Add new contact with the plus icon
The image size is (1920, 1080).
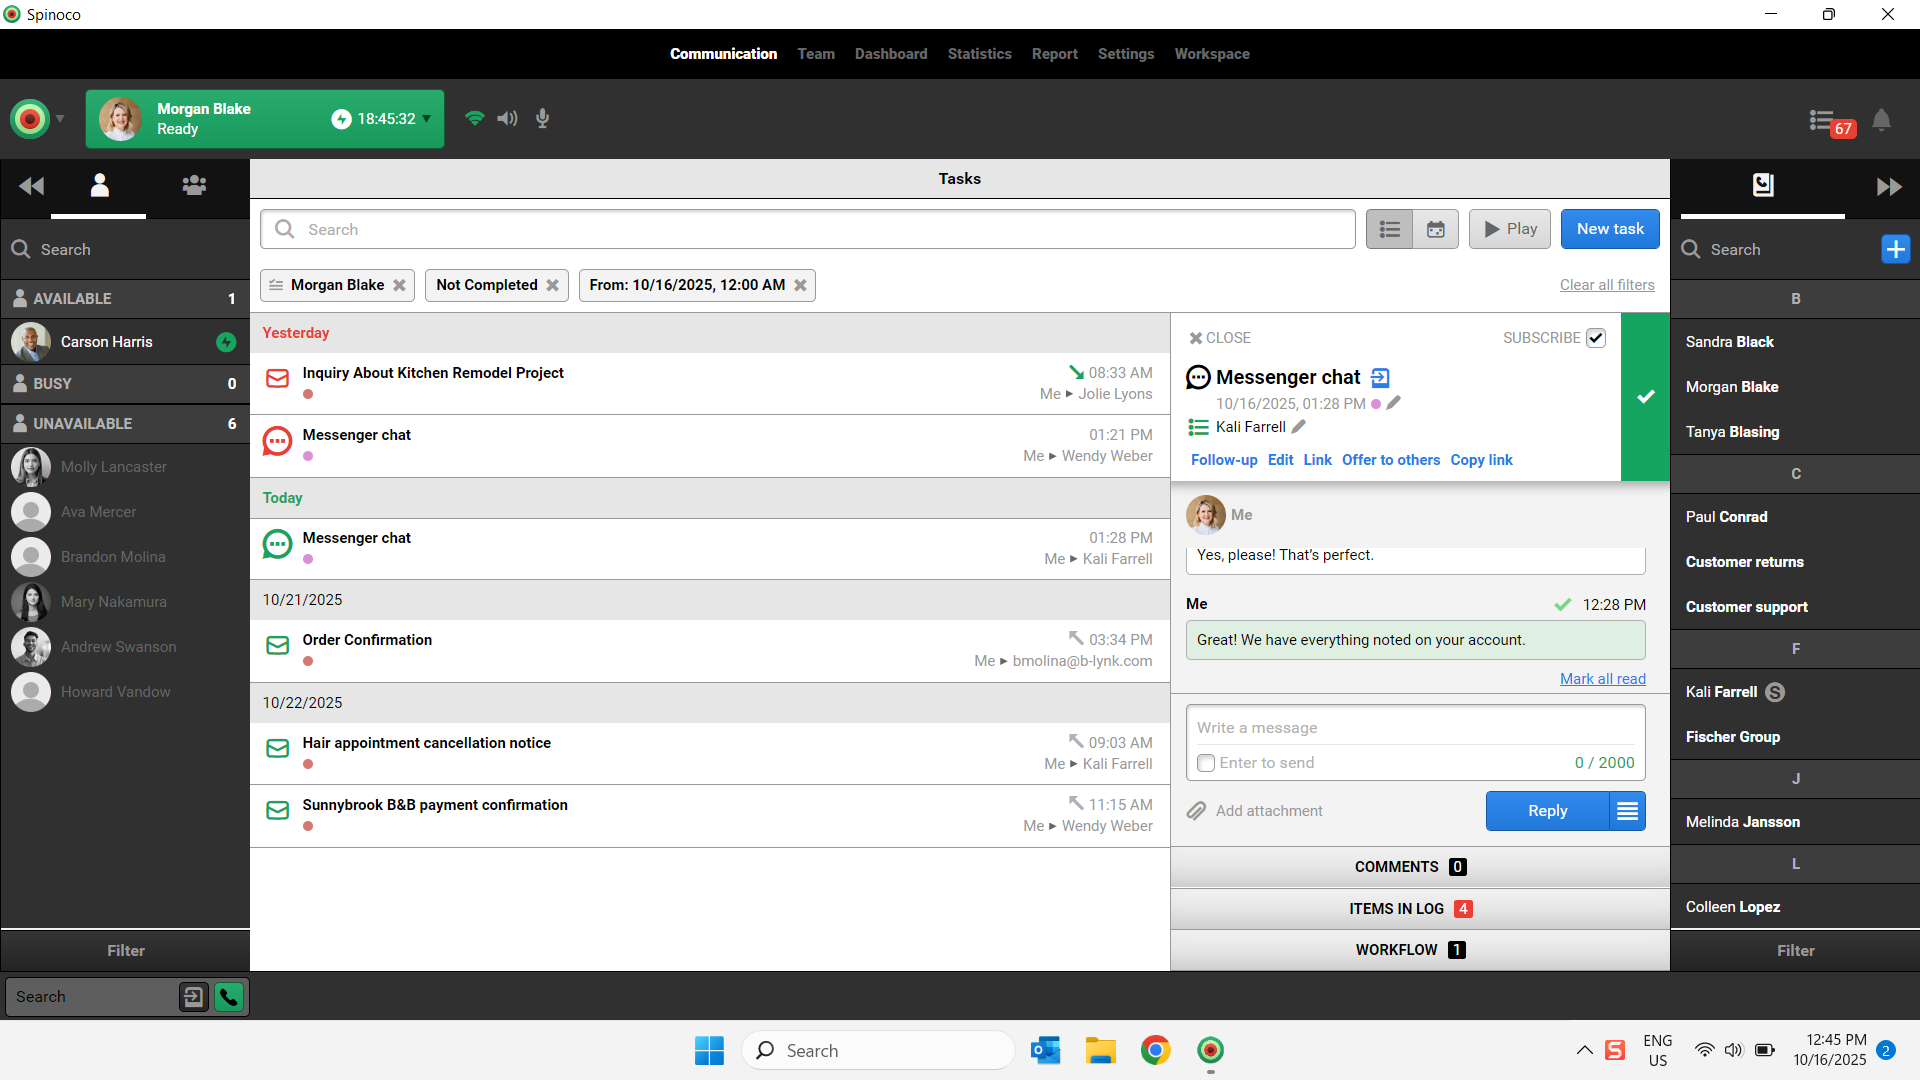[1895, 249]
